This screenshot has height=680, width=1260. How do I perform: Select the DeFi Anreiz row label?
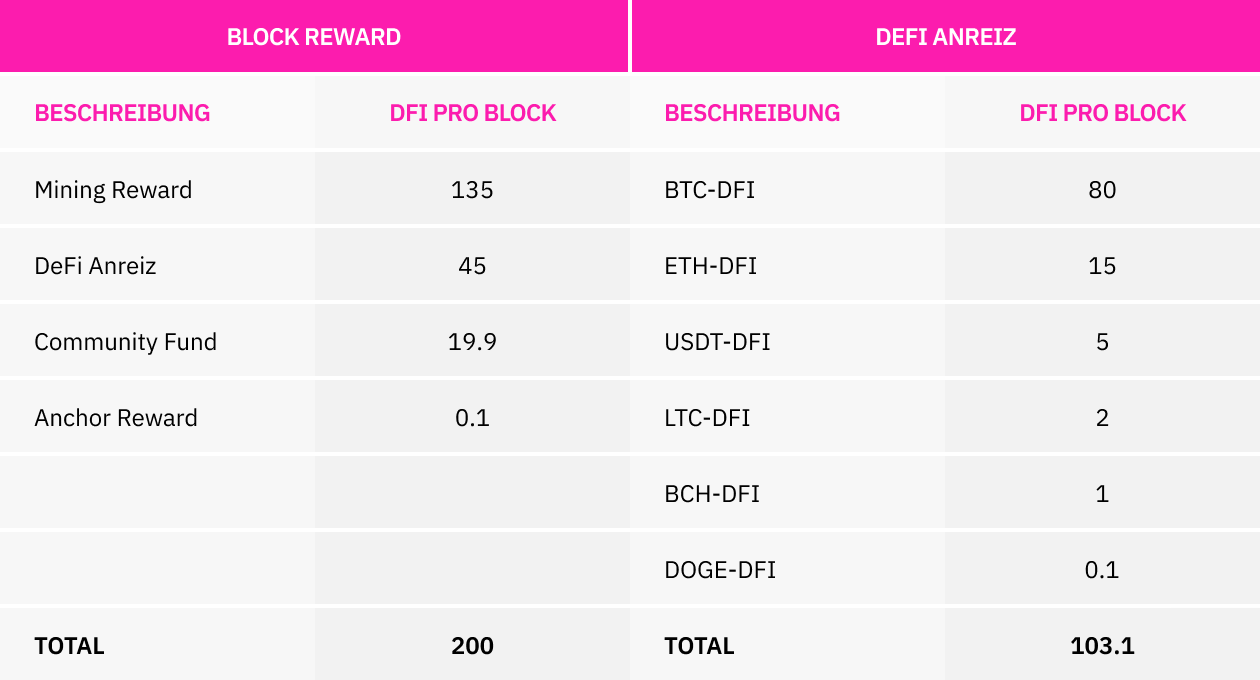95,266
